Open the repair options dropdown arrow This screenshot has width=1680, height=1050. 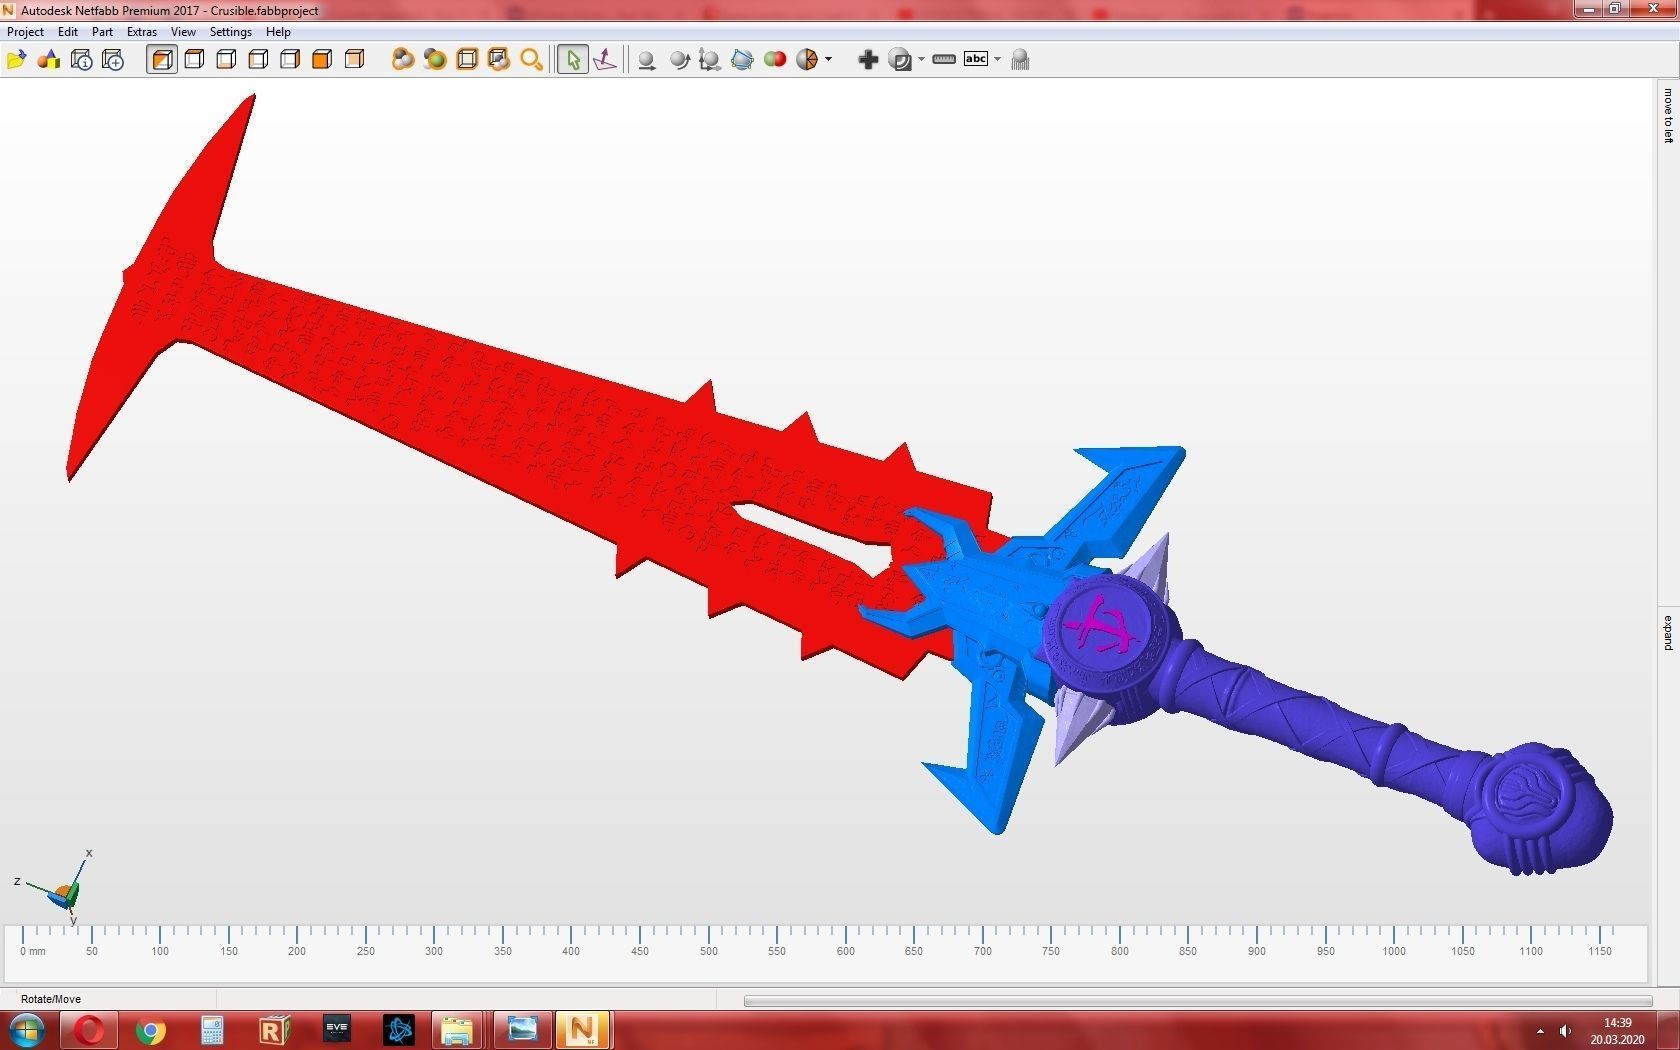pyautogui.click(x=828, y=60)
